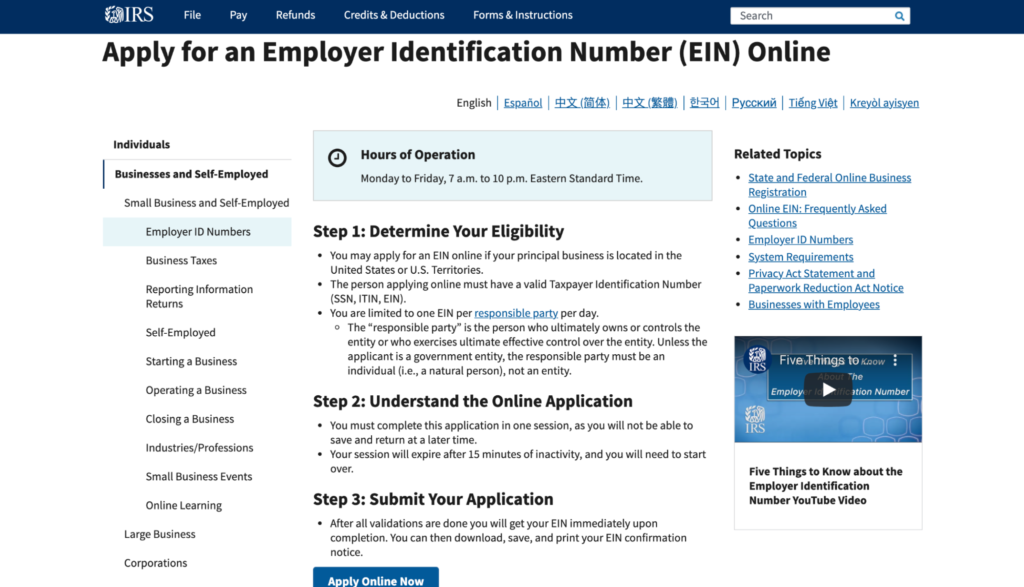This screenshot has width=1024, height=587.
Task: Click the Hours of Operation heading
Action: coord(418,155)
